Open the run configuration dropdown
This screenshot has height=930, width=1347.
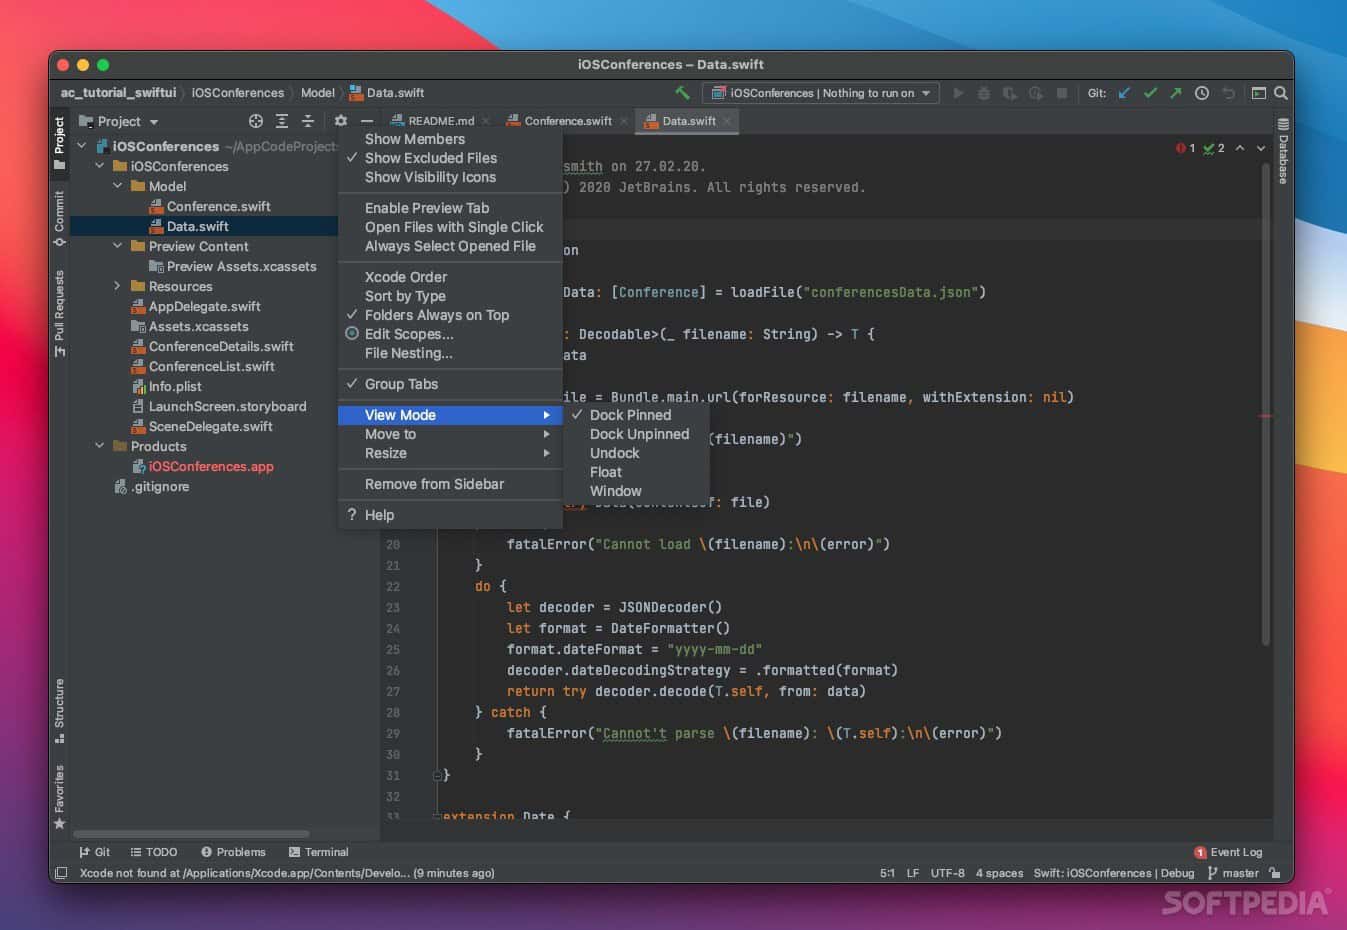tap(820, 93)
